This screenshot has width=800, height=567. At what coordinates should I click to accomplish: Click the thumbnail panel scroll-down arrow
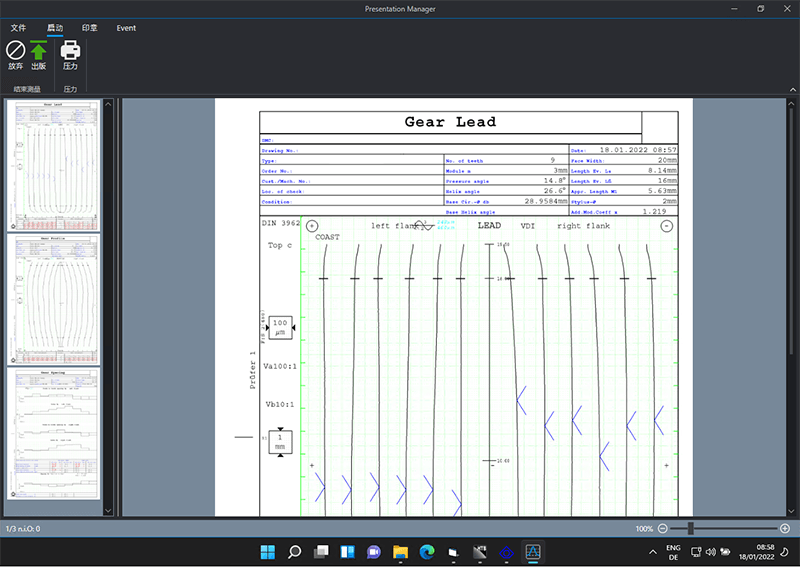tap(108, 510)
